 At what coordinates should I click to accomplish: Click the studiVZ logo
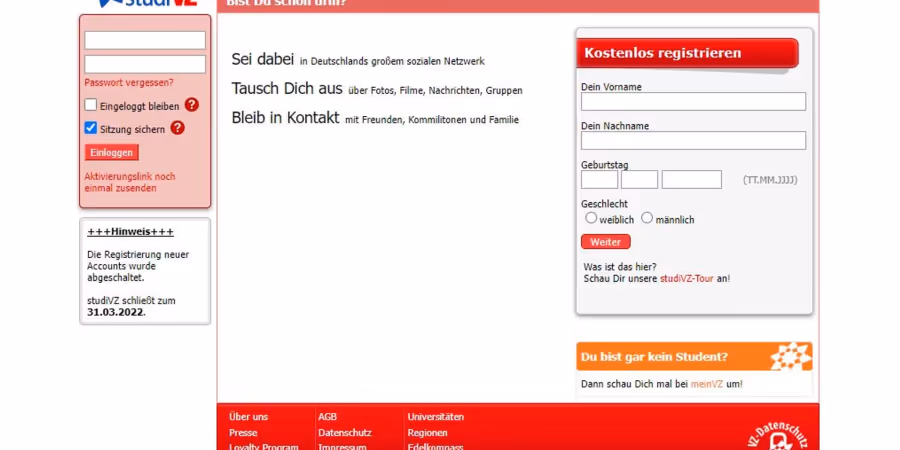[x=148, y=3]
